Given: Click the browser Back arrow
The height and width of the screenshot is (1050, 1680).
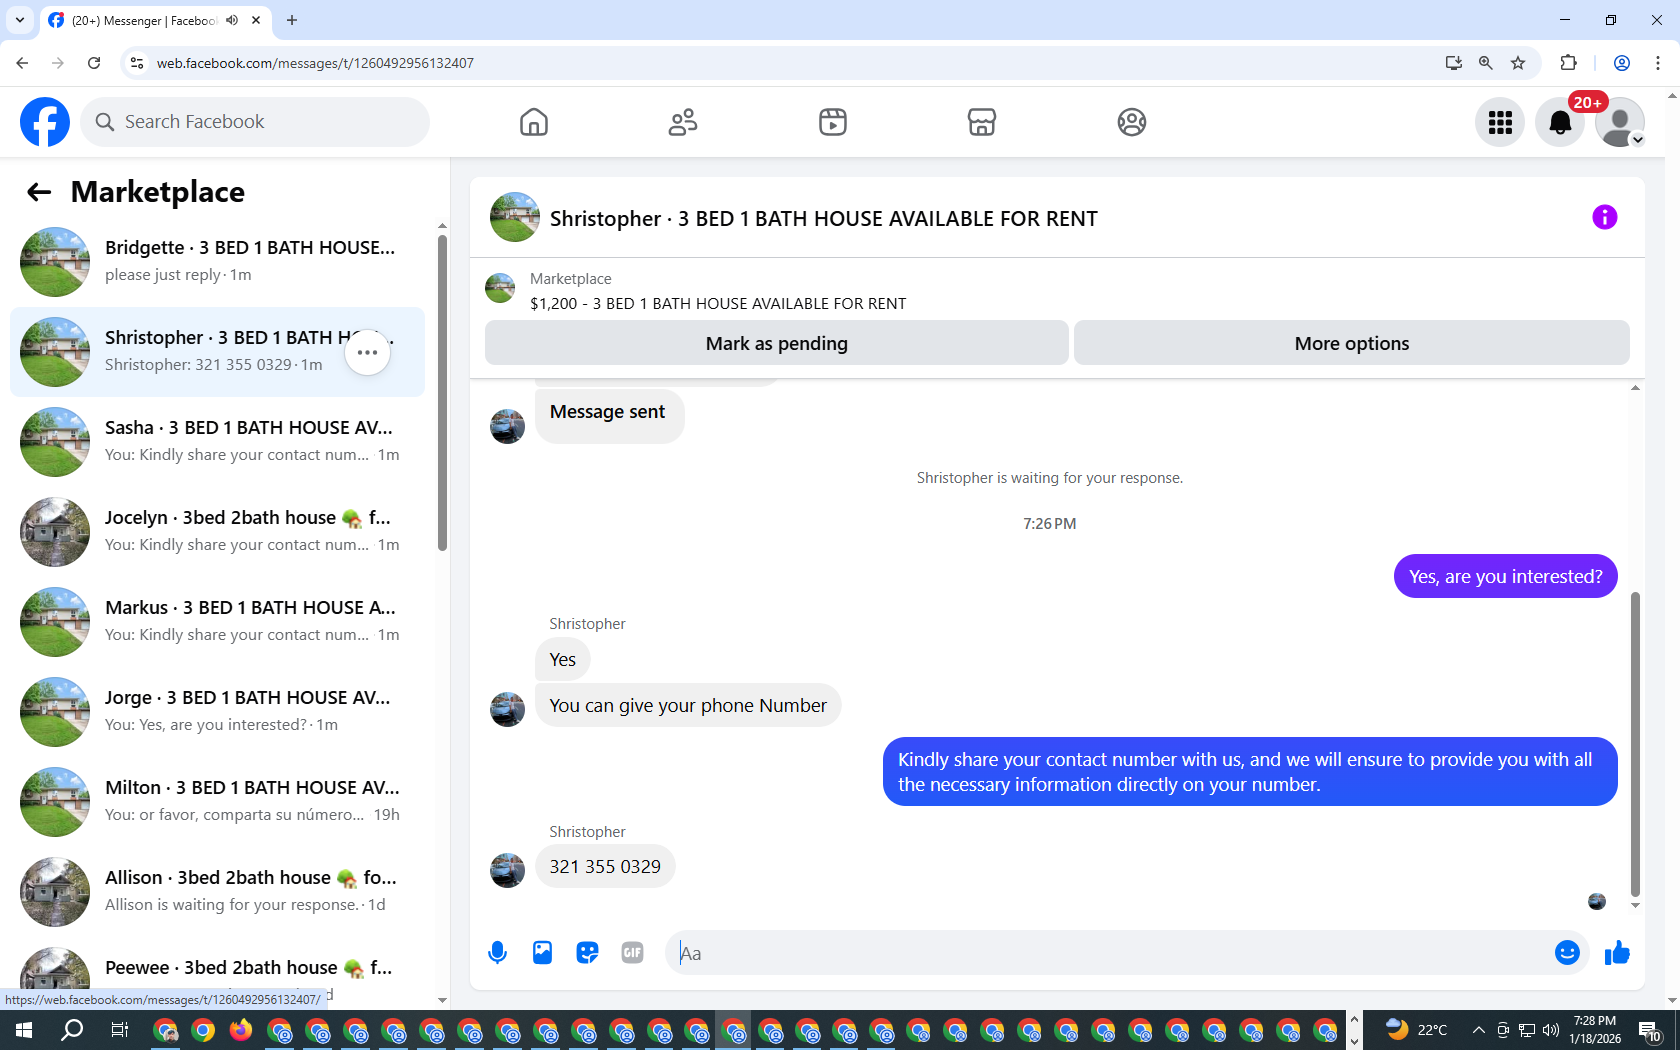Looking at the screenshot, I should [x=22, y=63].
